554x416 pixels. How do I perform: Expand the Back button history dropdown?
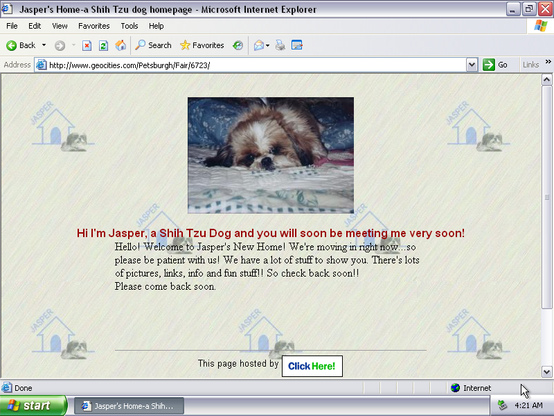pyautogui.click(x=44, y=45)
